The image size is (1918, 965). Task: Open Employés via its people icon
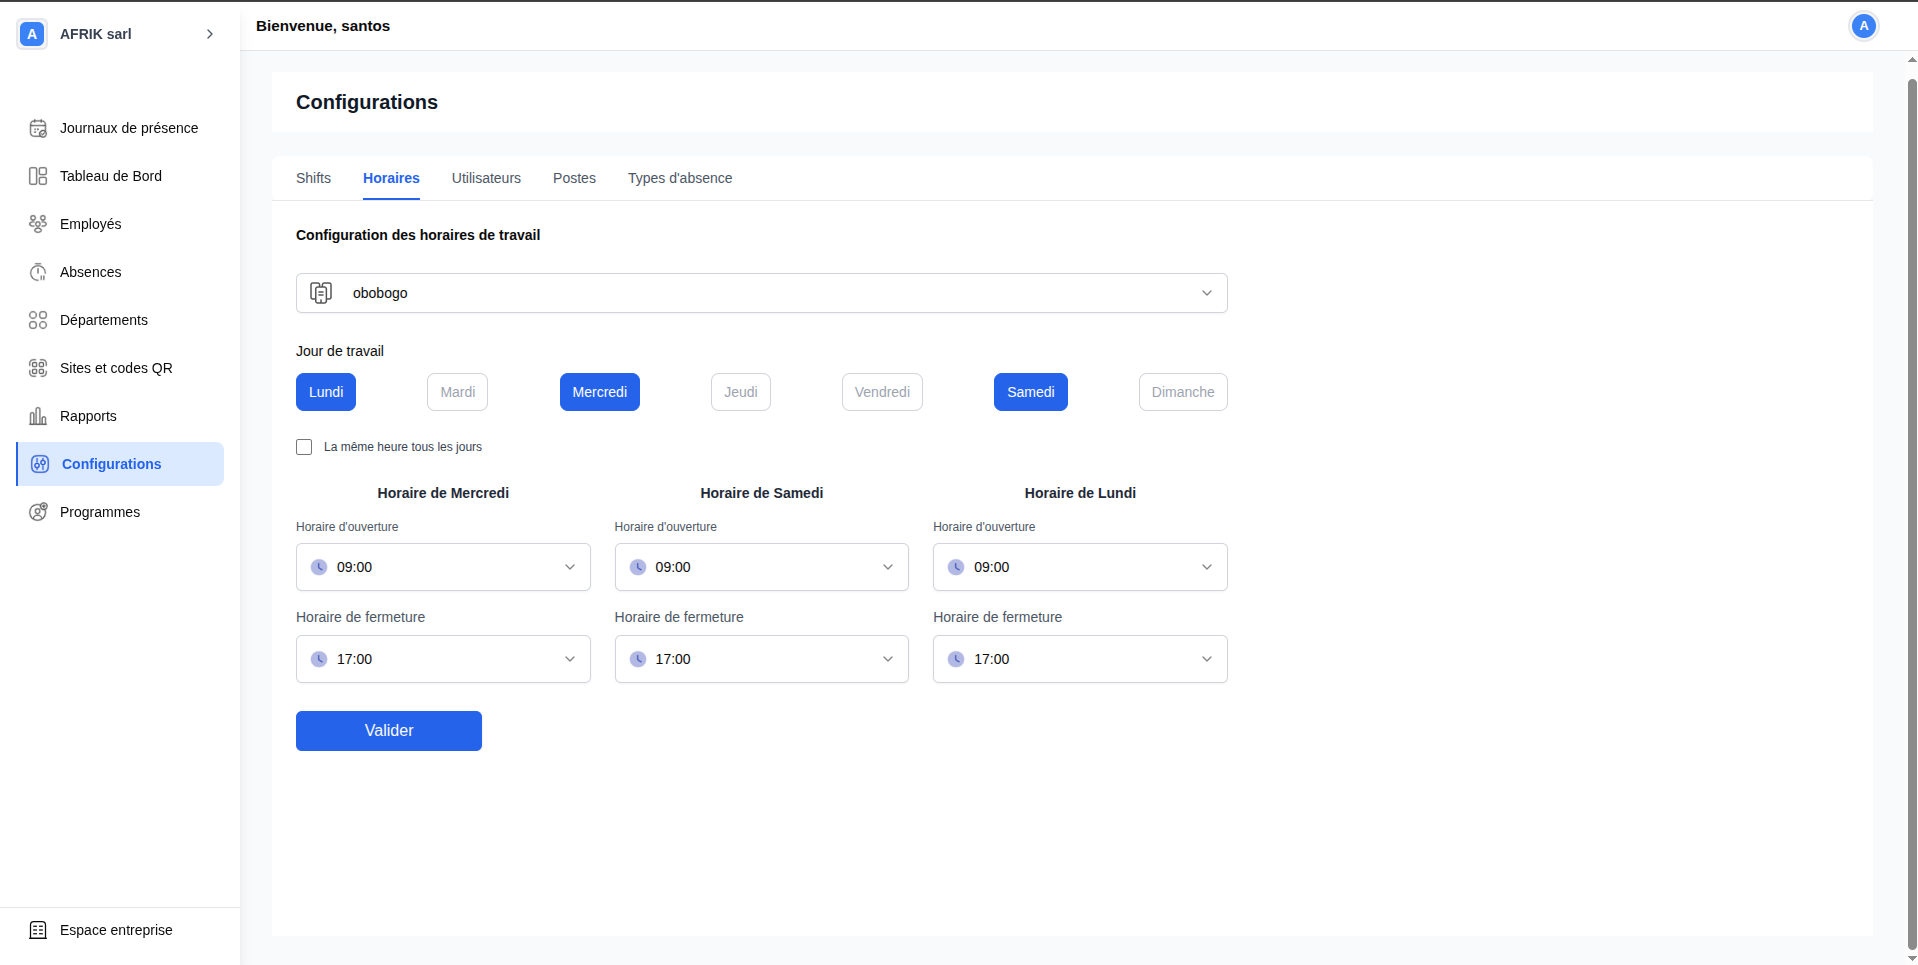pyautogui.click(x=38, y=224)
